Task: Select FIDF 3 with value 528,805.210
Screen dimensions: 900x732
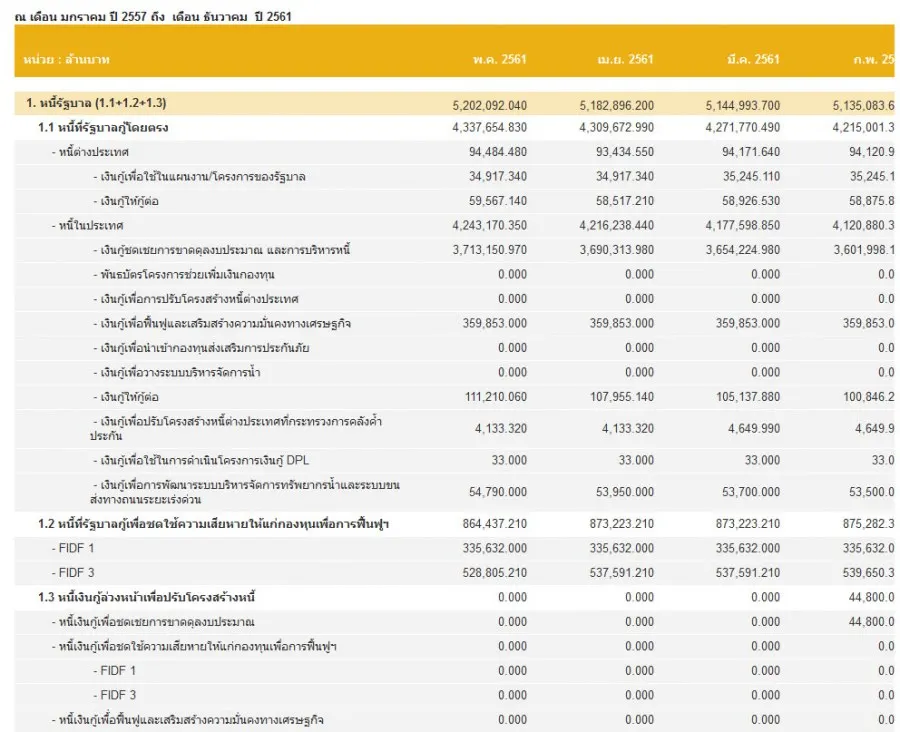Action: (x=74, y=572)
